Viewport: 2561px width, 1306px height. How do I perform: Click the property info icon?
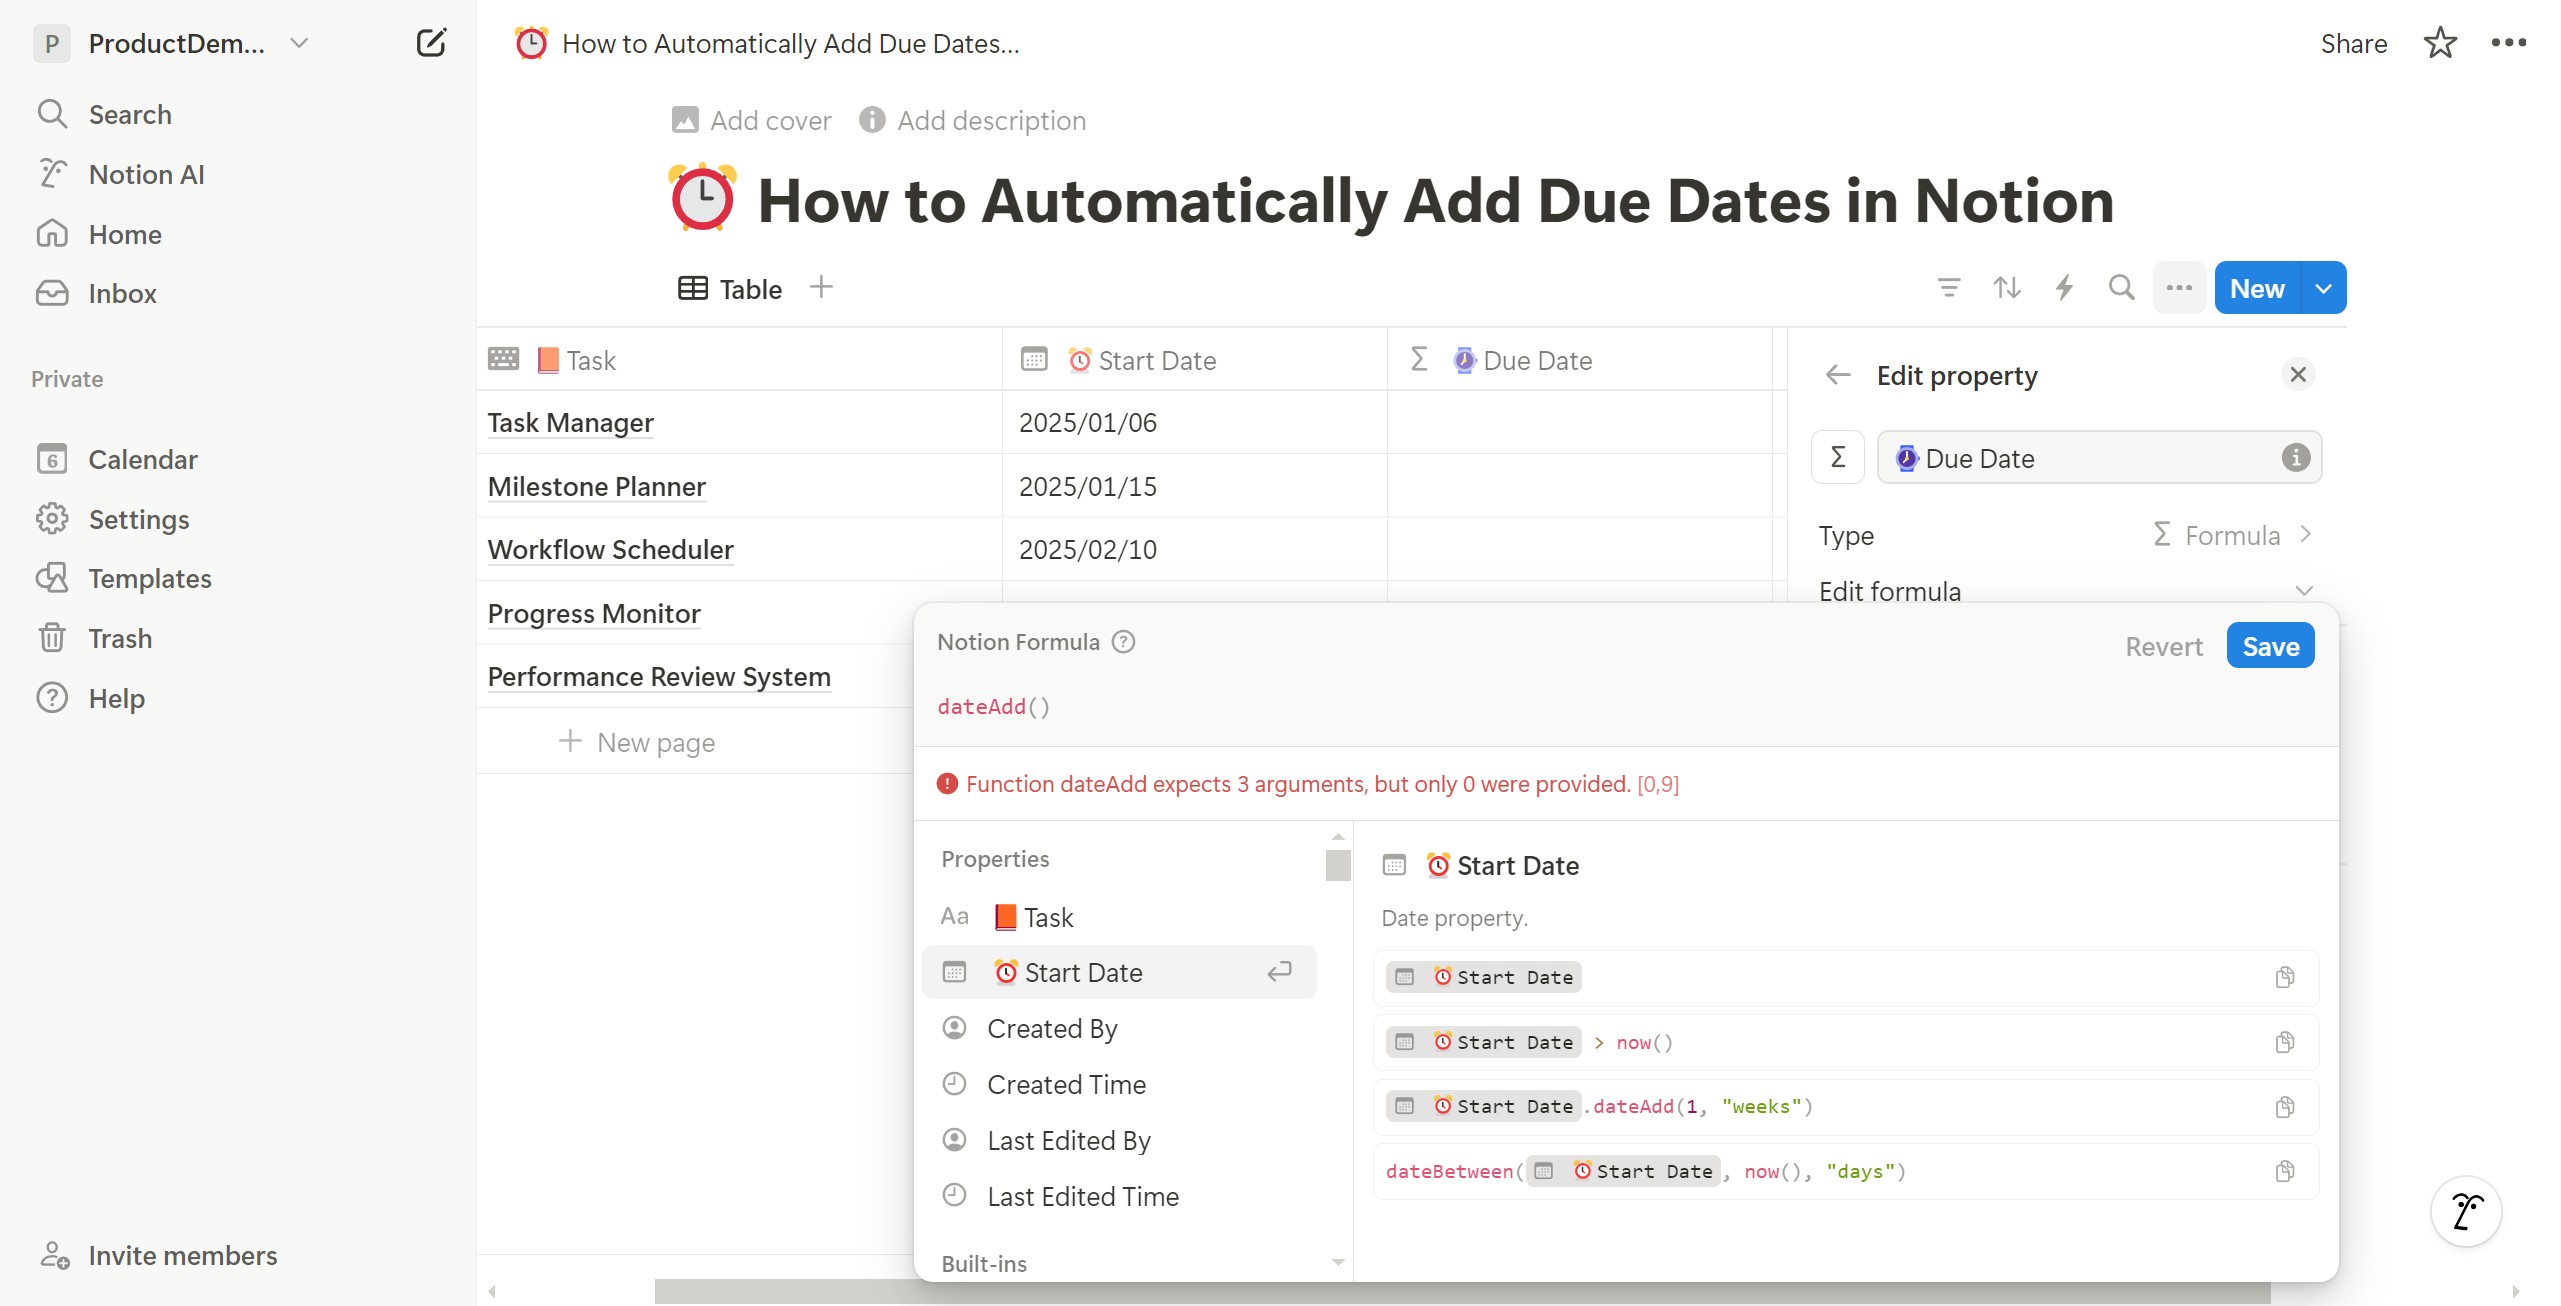[2295, 457]
